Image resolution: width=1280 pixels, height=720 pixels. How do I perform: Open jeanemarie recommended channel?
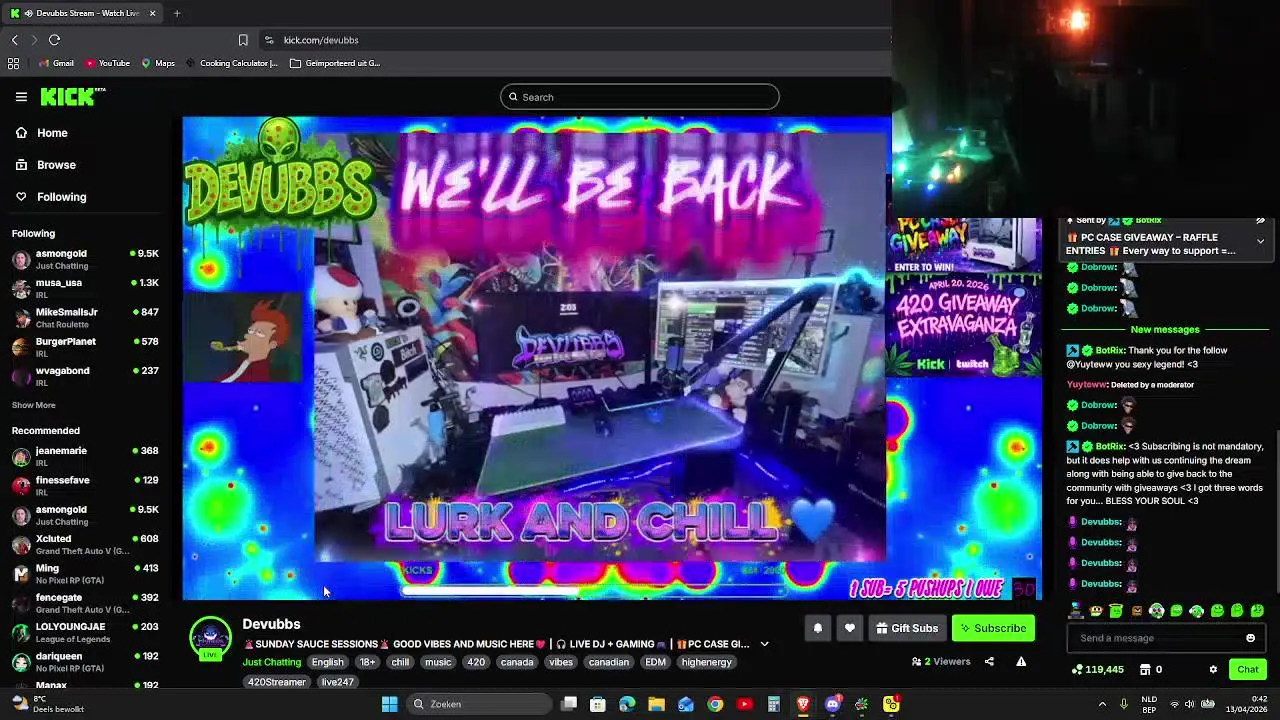pyautogui.click(x=85, y=456)
